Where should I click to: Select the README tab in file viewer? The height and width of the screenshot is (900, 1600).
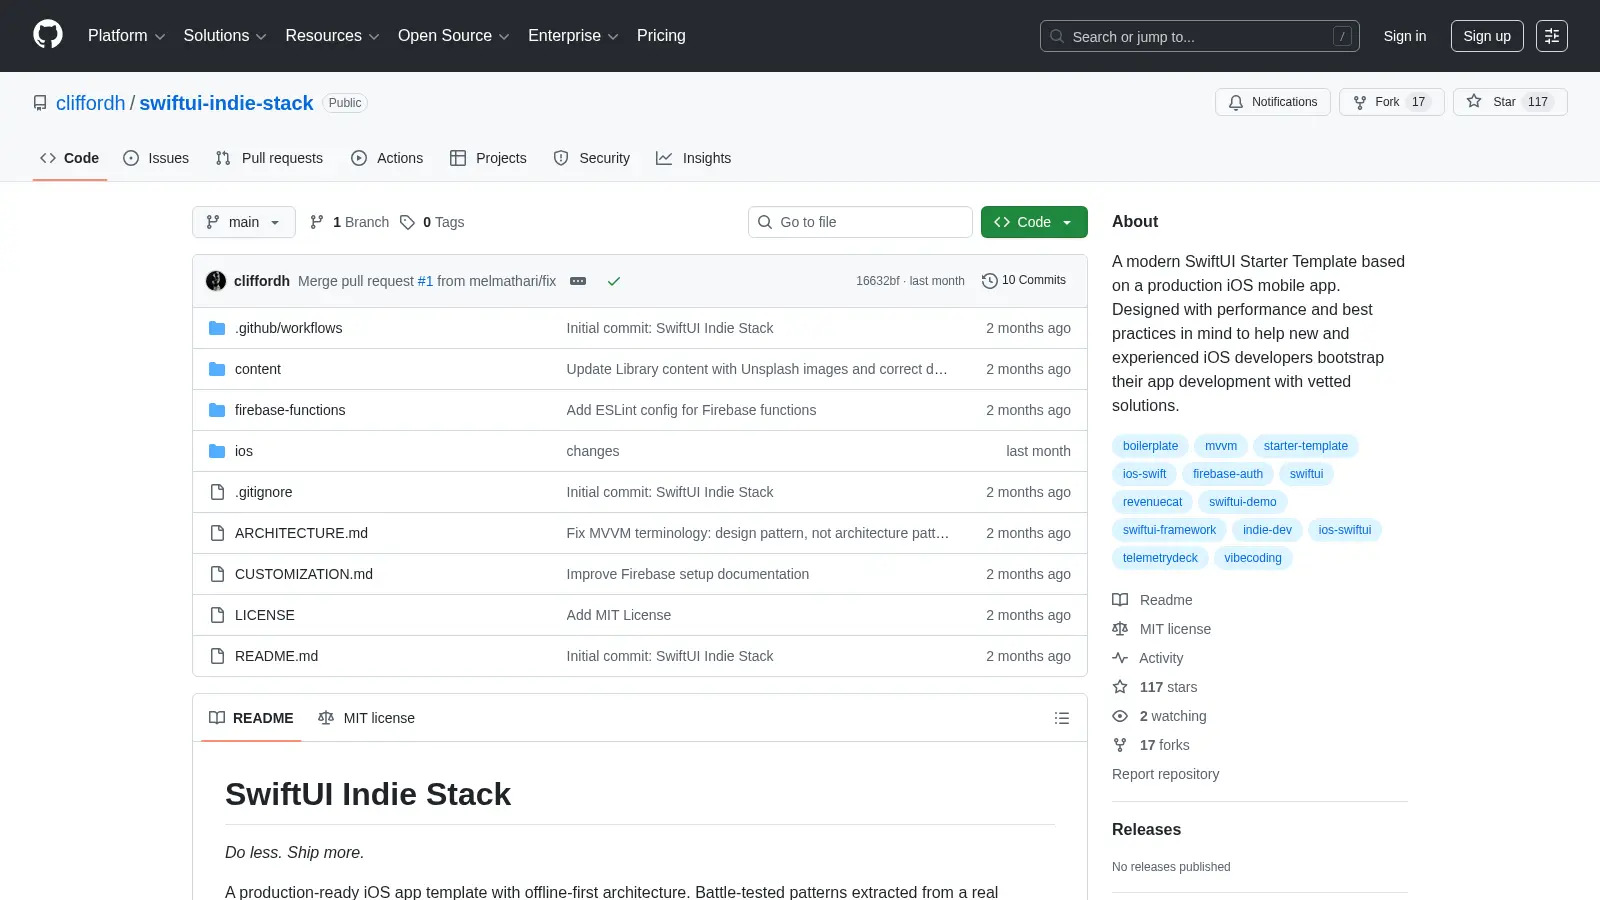tap(251, 718)
